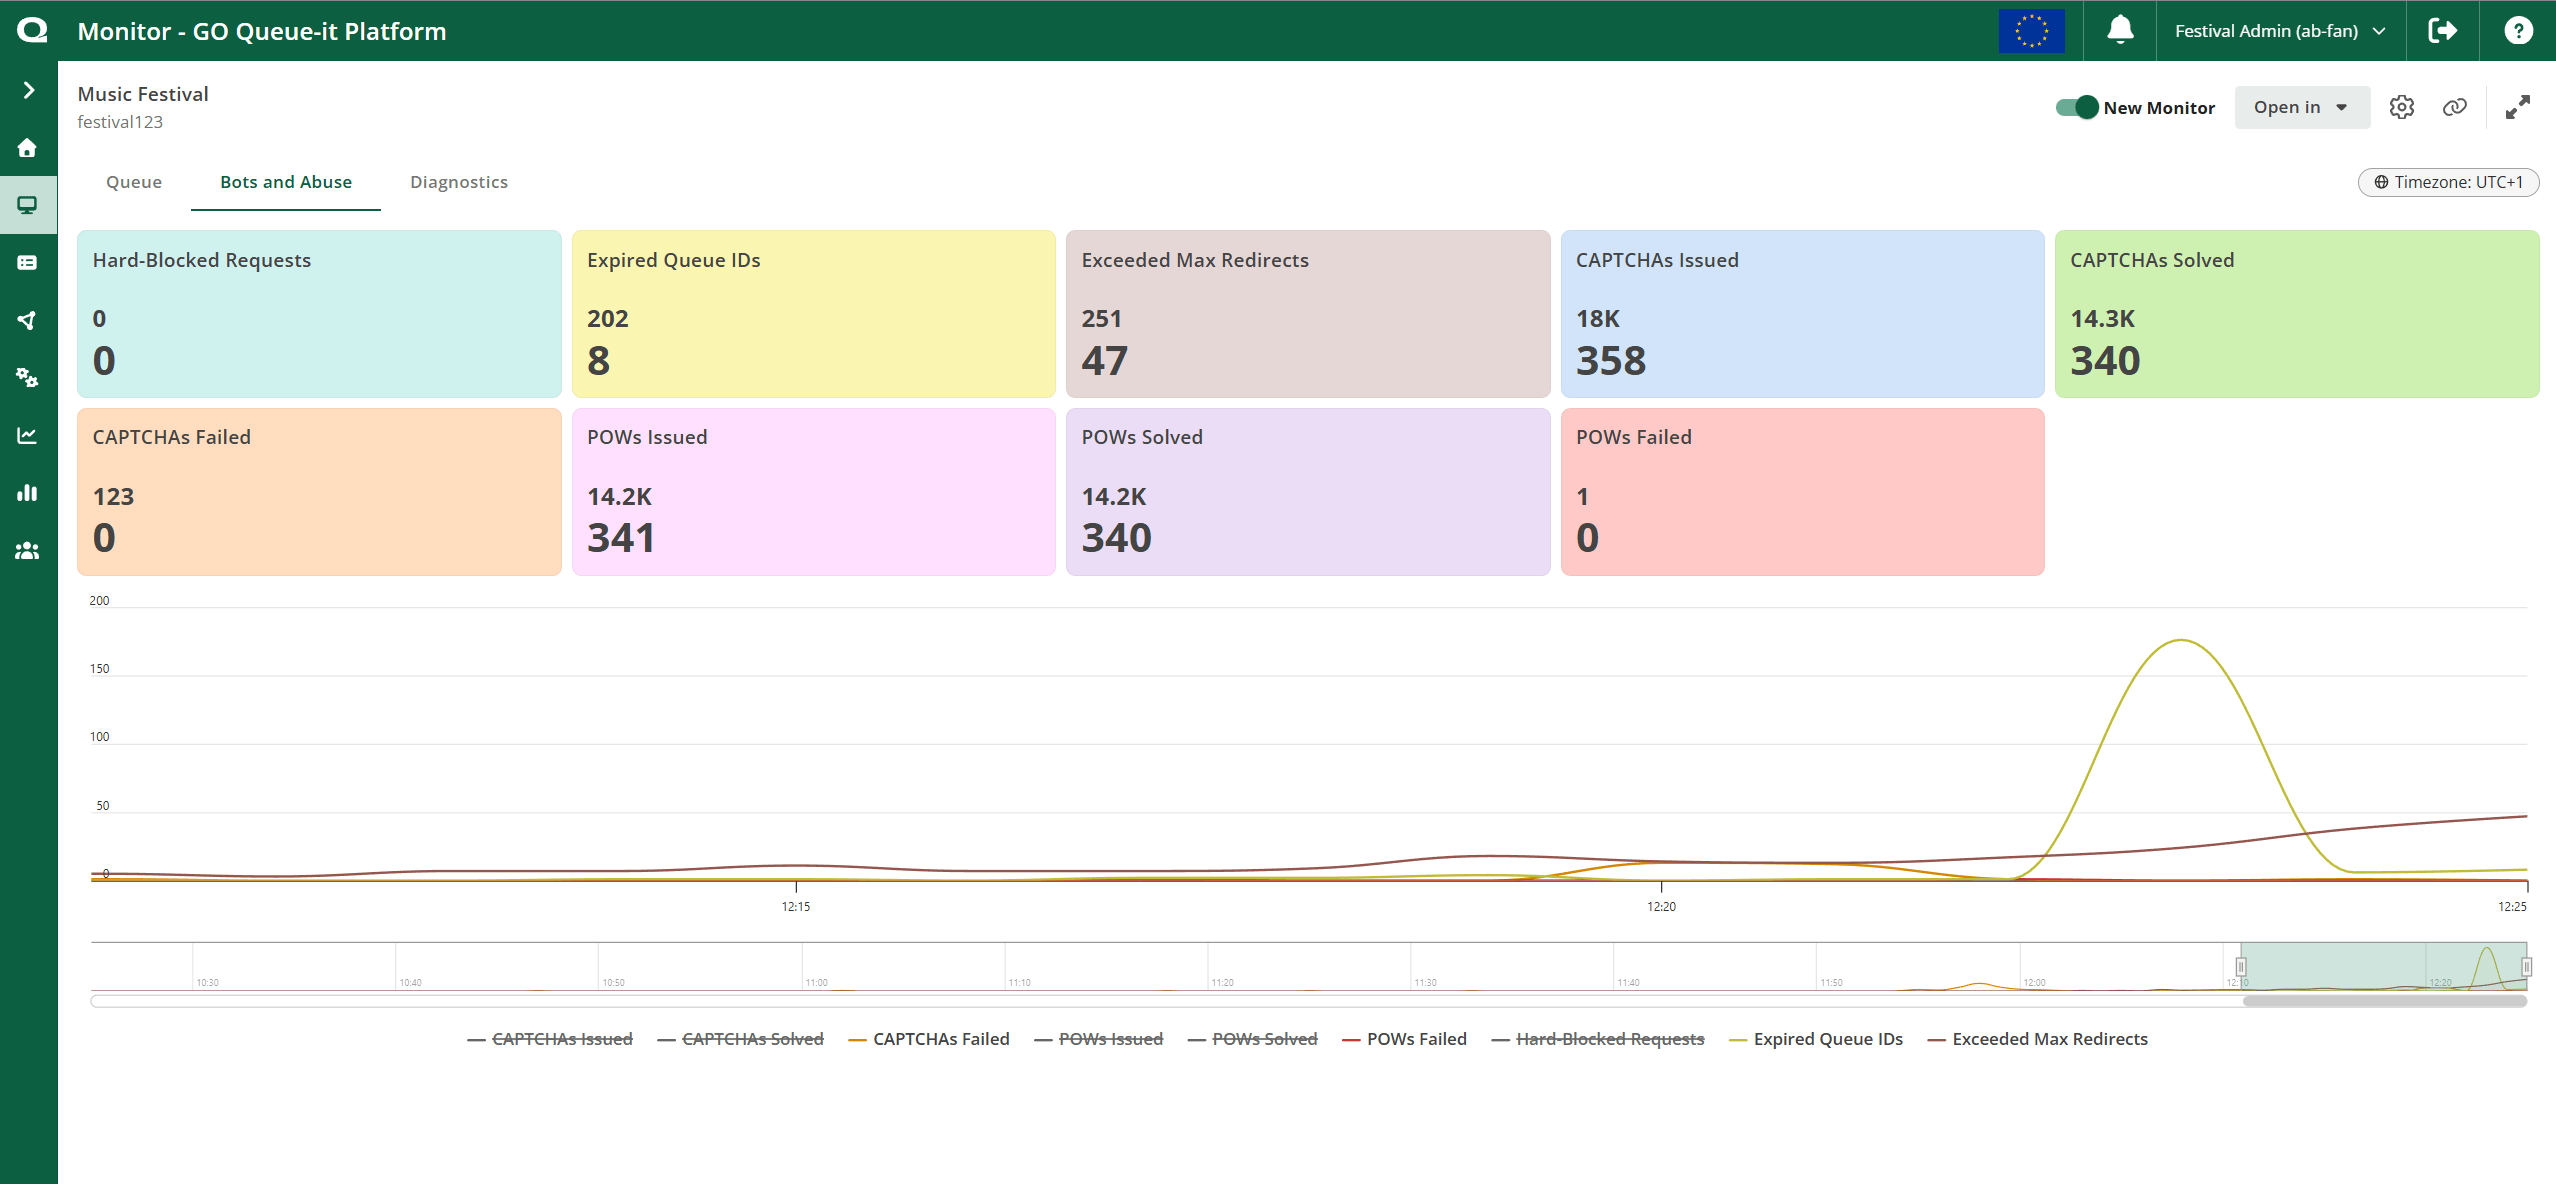Select the Waiting Rooms card icon in sidebar
Viewport: 2556px width, 1184px height.
tap(28, 262)
